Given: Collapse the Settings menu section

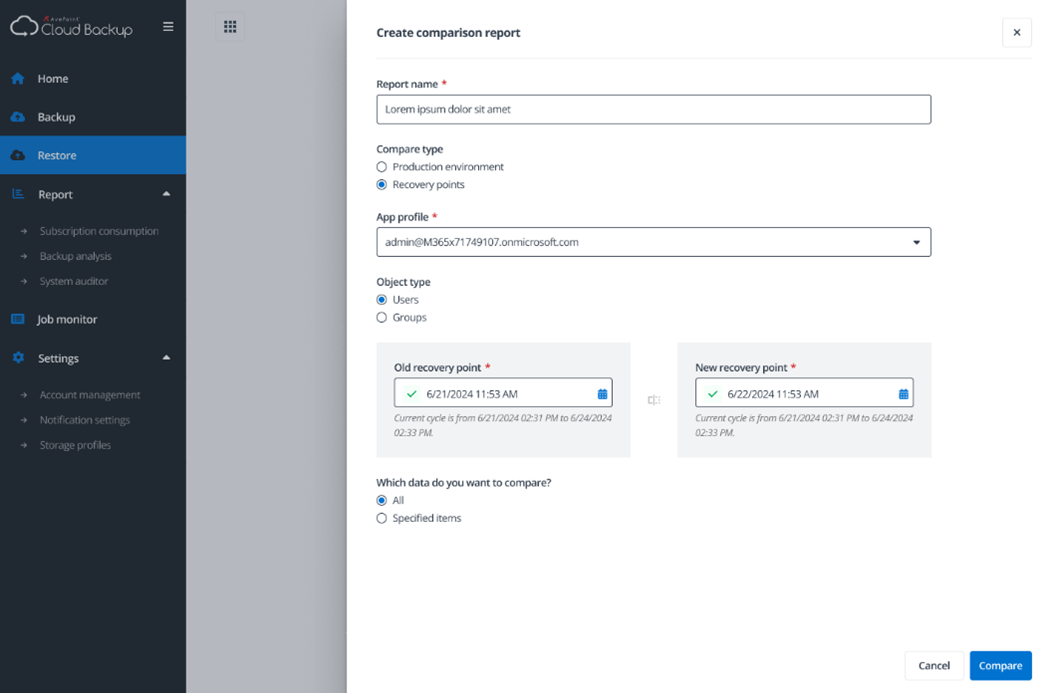Looking at the screenshot, I should 167,357.
